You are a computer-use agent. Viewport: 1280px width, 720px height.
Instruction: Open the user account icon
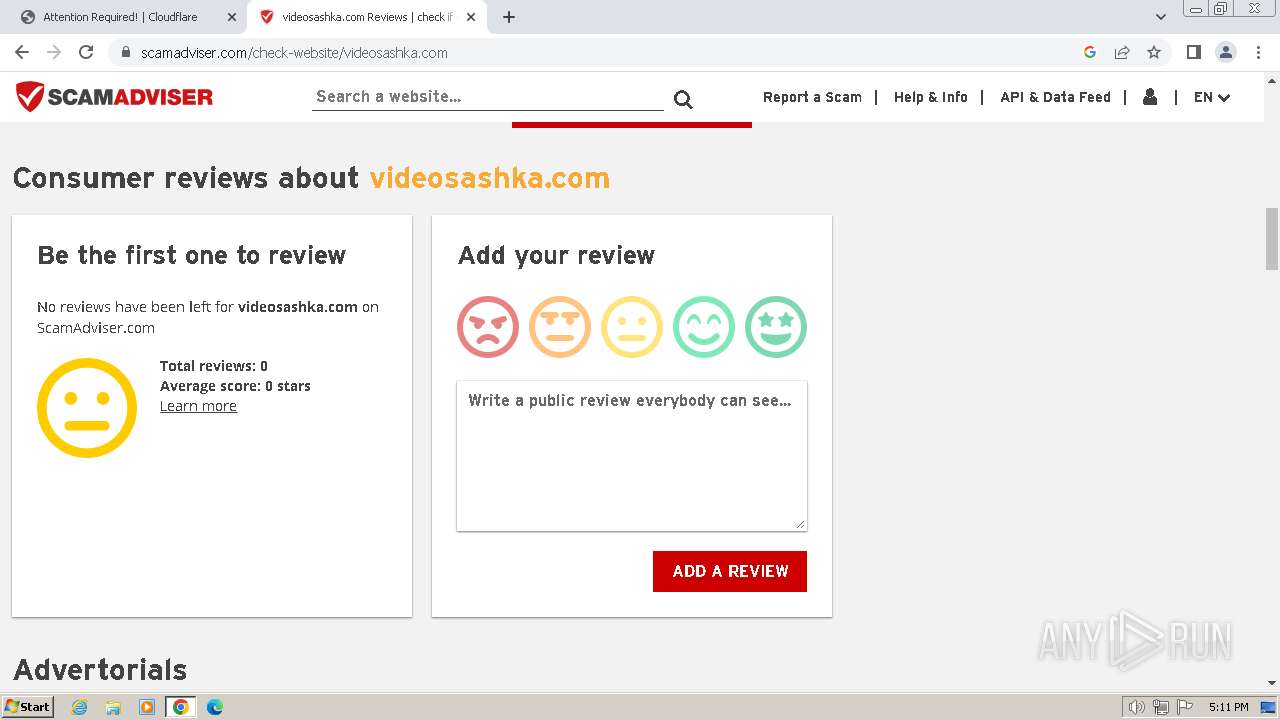pyautogui.click(x=1150, y=97)
